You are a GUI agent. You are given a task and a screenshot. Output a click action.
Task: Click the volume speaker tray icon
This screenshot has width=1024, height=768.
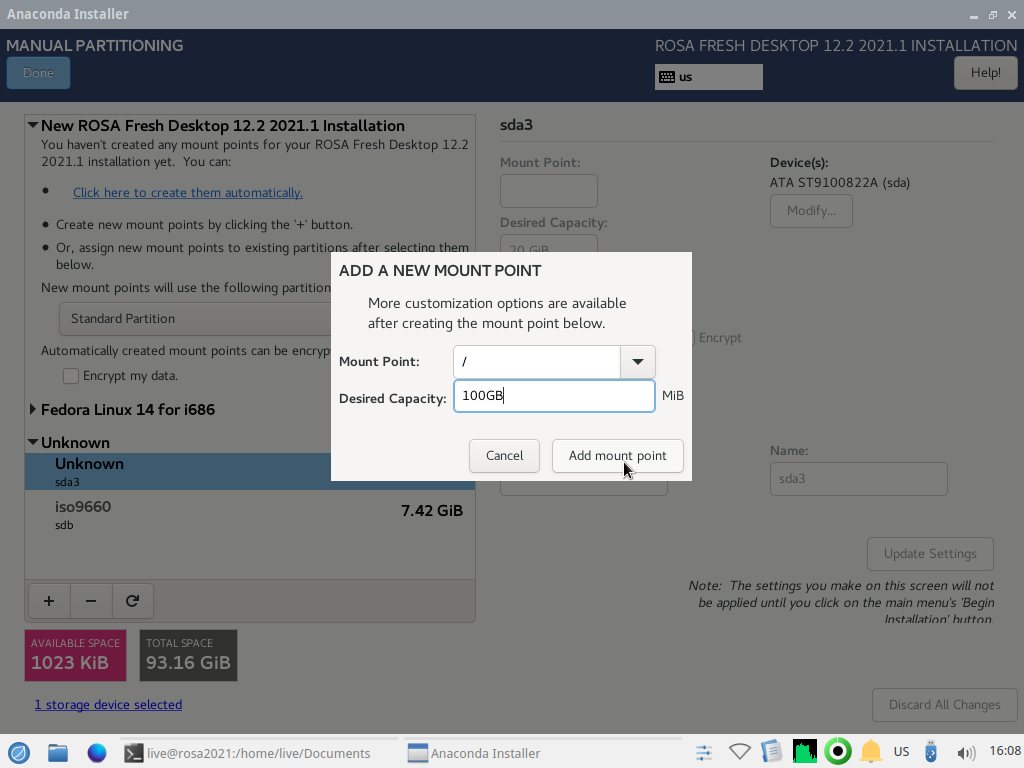965,753
